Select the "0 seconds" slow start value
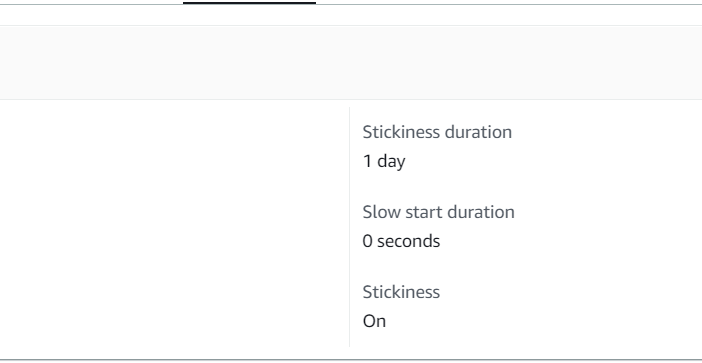 (401, 241)
